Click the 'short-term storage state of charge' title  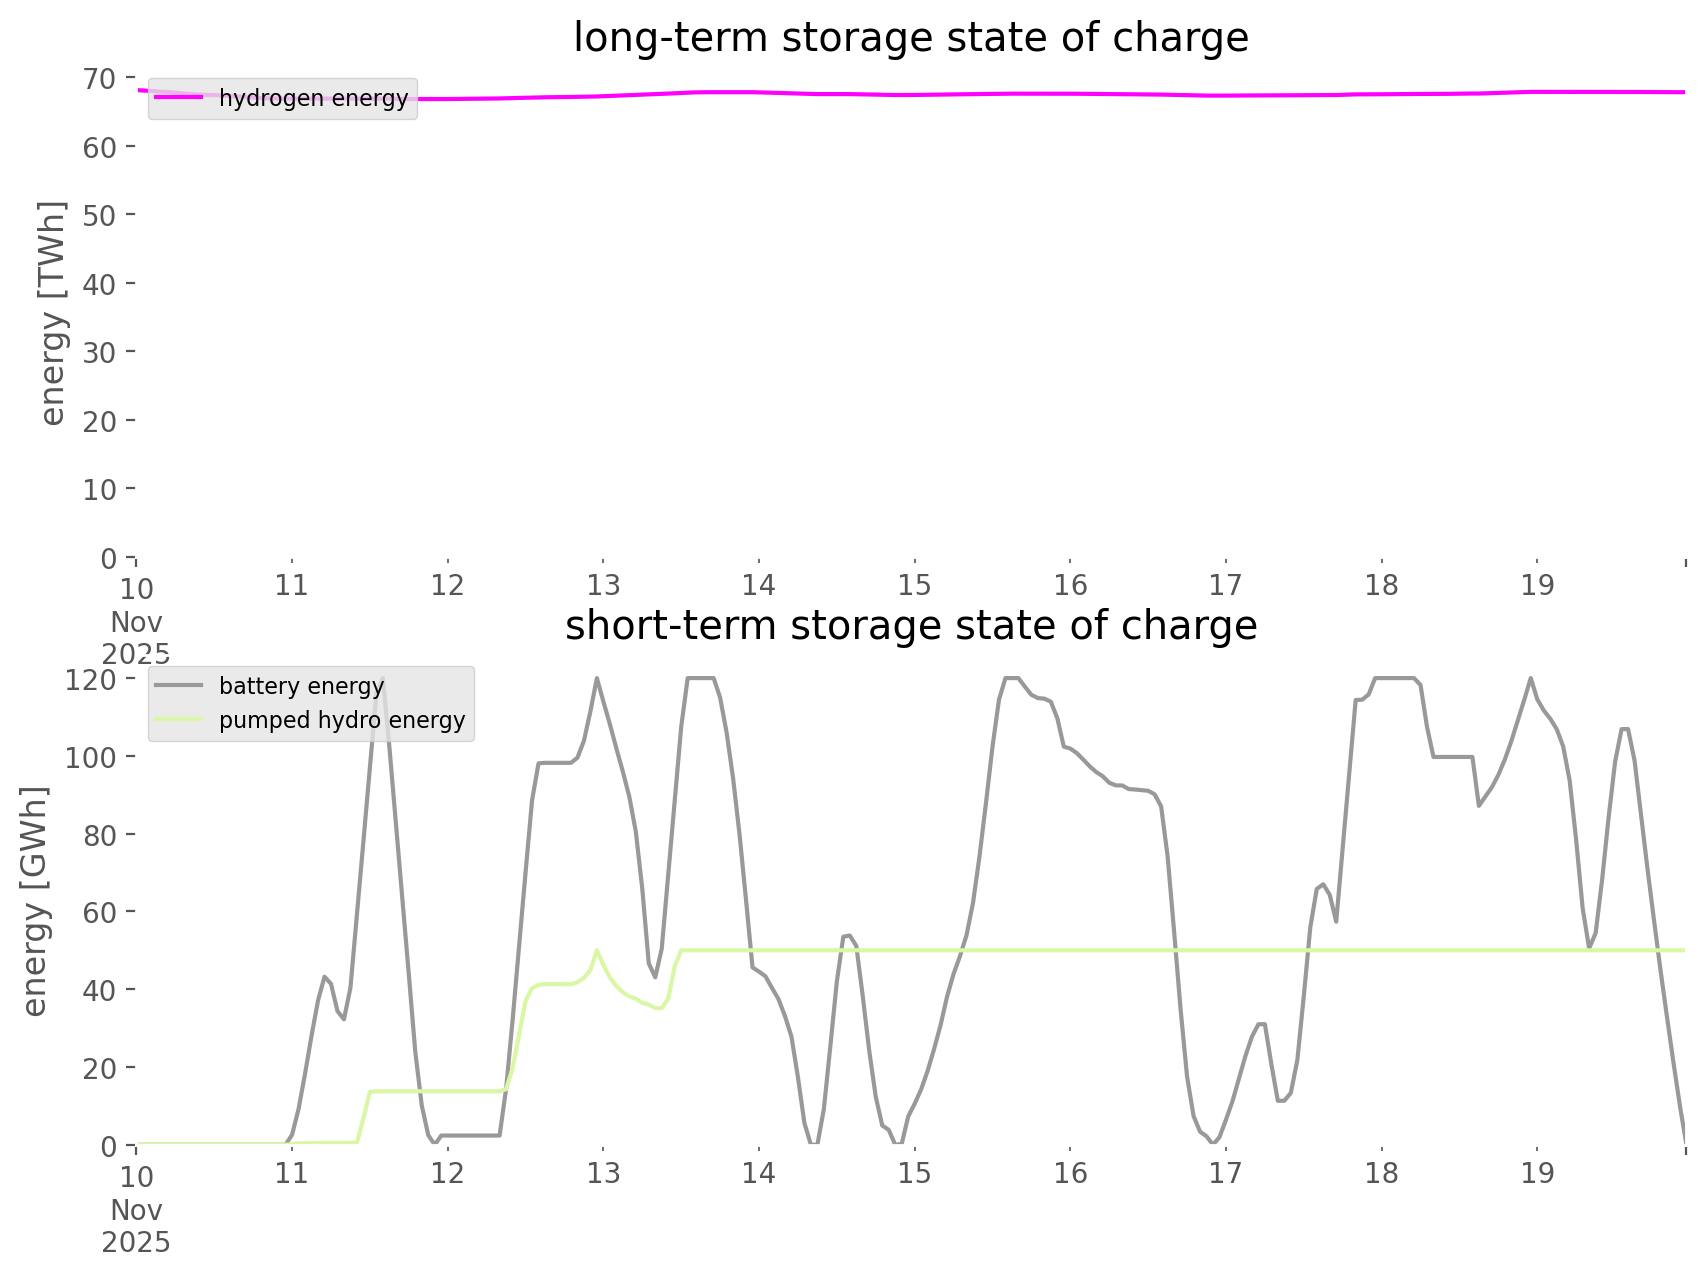point(910,626)
